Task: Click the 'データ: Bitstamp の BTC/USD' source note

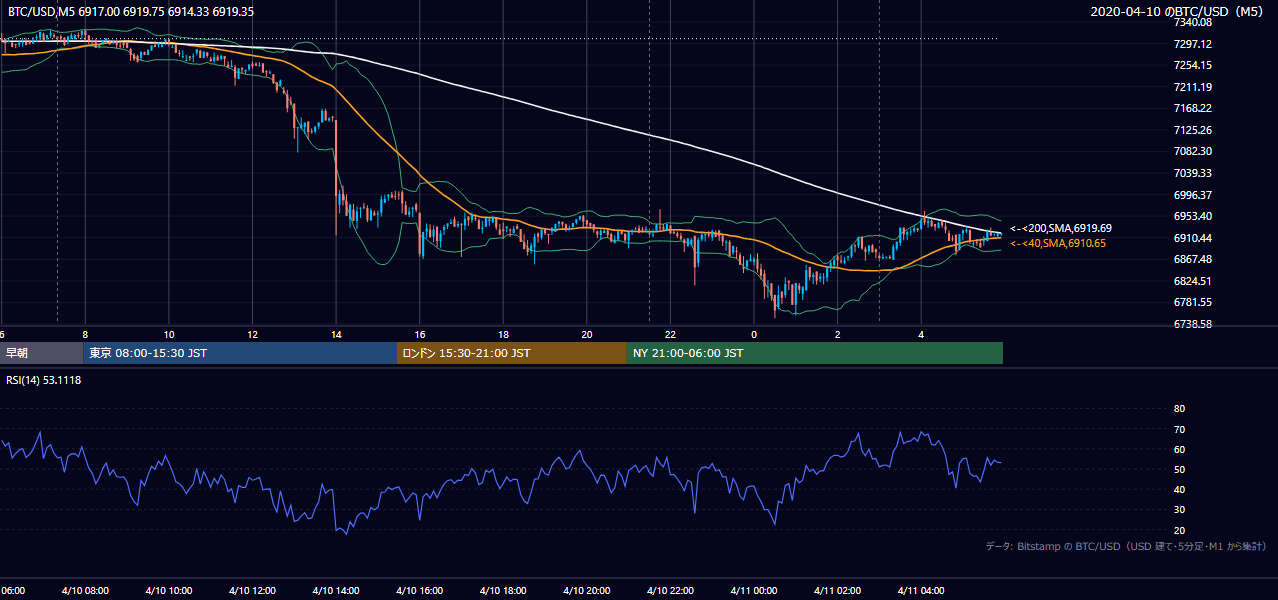Action: pyautogui.click(x=1126, y=547)
